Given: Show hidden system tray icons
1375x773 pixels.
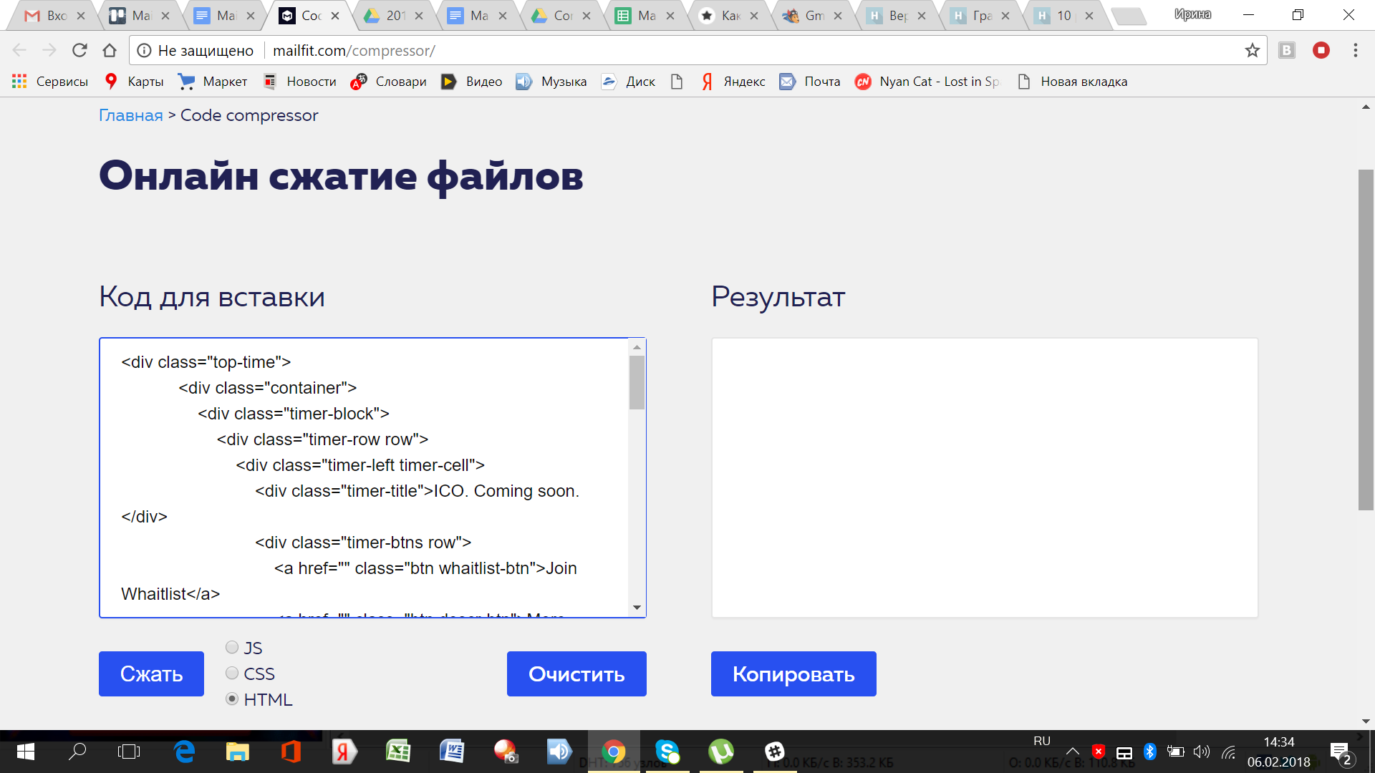Looking at the screenshot, I should (1072, 752).
